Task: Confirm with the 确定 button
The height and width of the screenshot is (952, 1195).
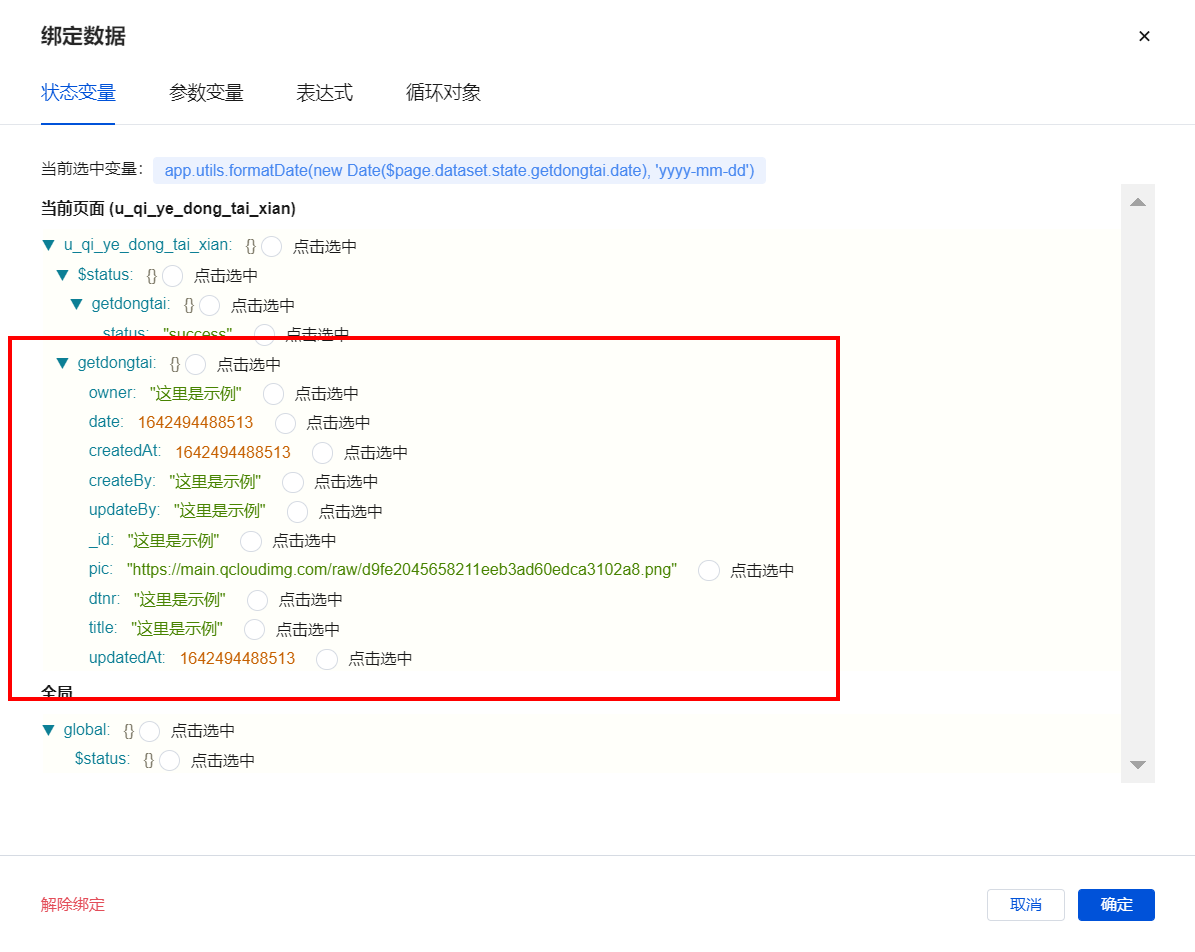Action: click(x=1116, y=905)
